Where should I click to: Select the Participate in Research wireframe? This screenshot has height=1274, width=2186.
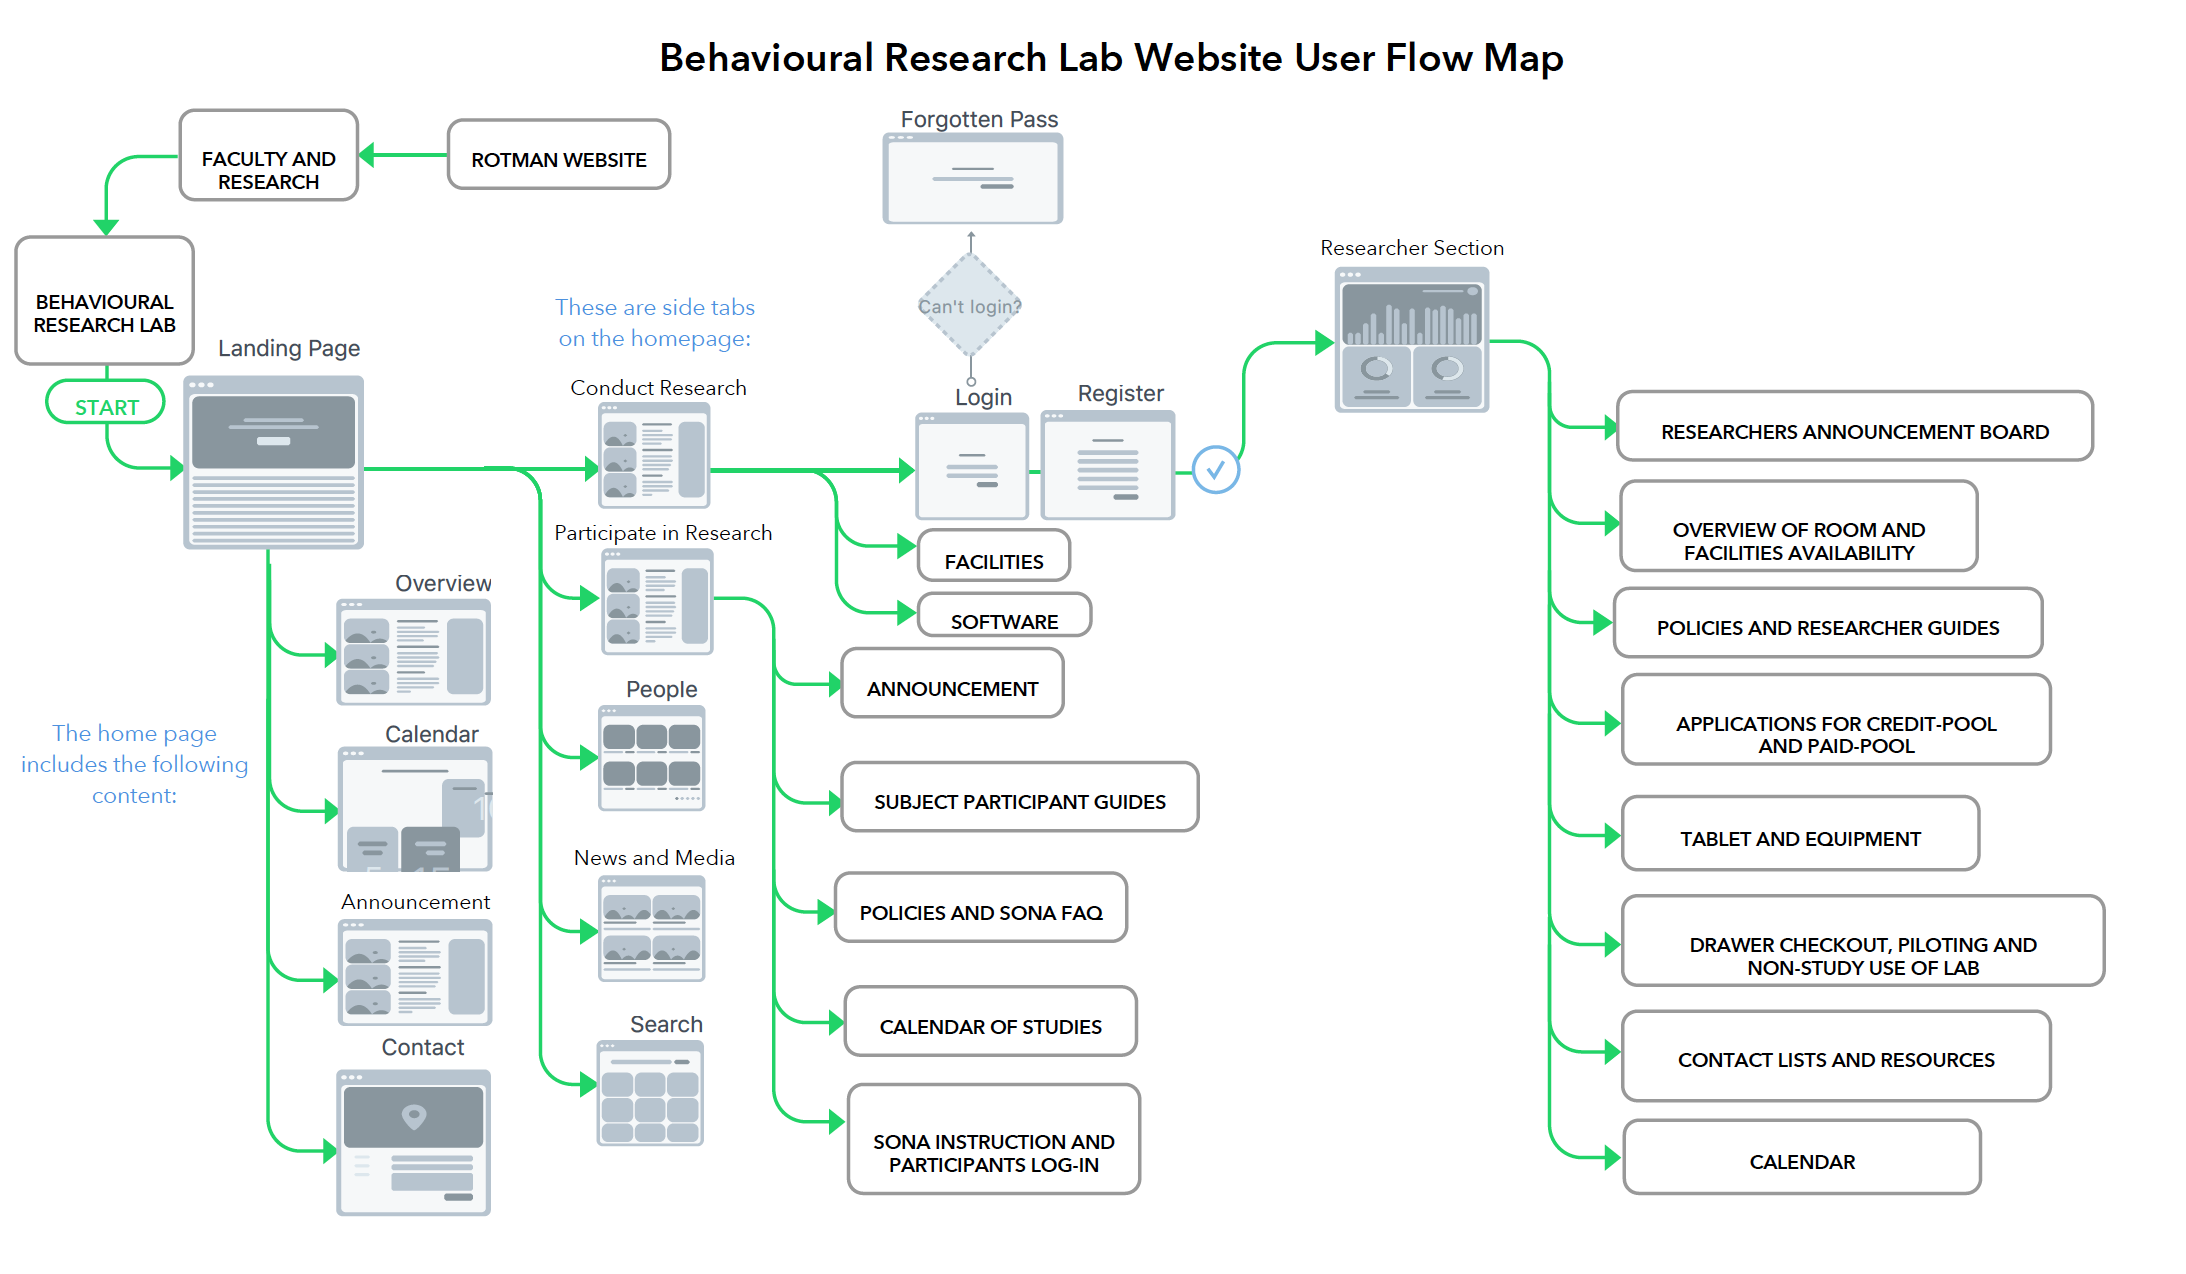(657, 602)
